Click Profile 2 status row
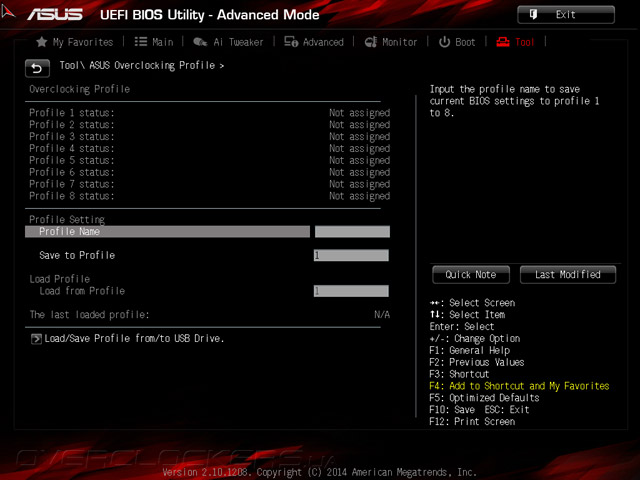 pos(209,125)
